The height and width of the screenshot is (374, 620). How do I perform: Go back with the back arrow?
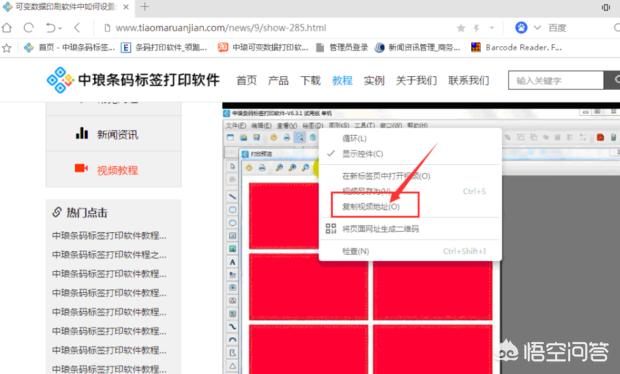click(x=77, y=28)
